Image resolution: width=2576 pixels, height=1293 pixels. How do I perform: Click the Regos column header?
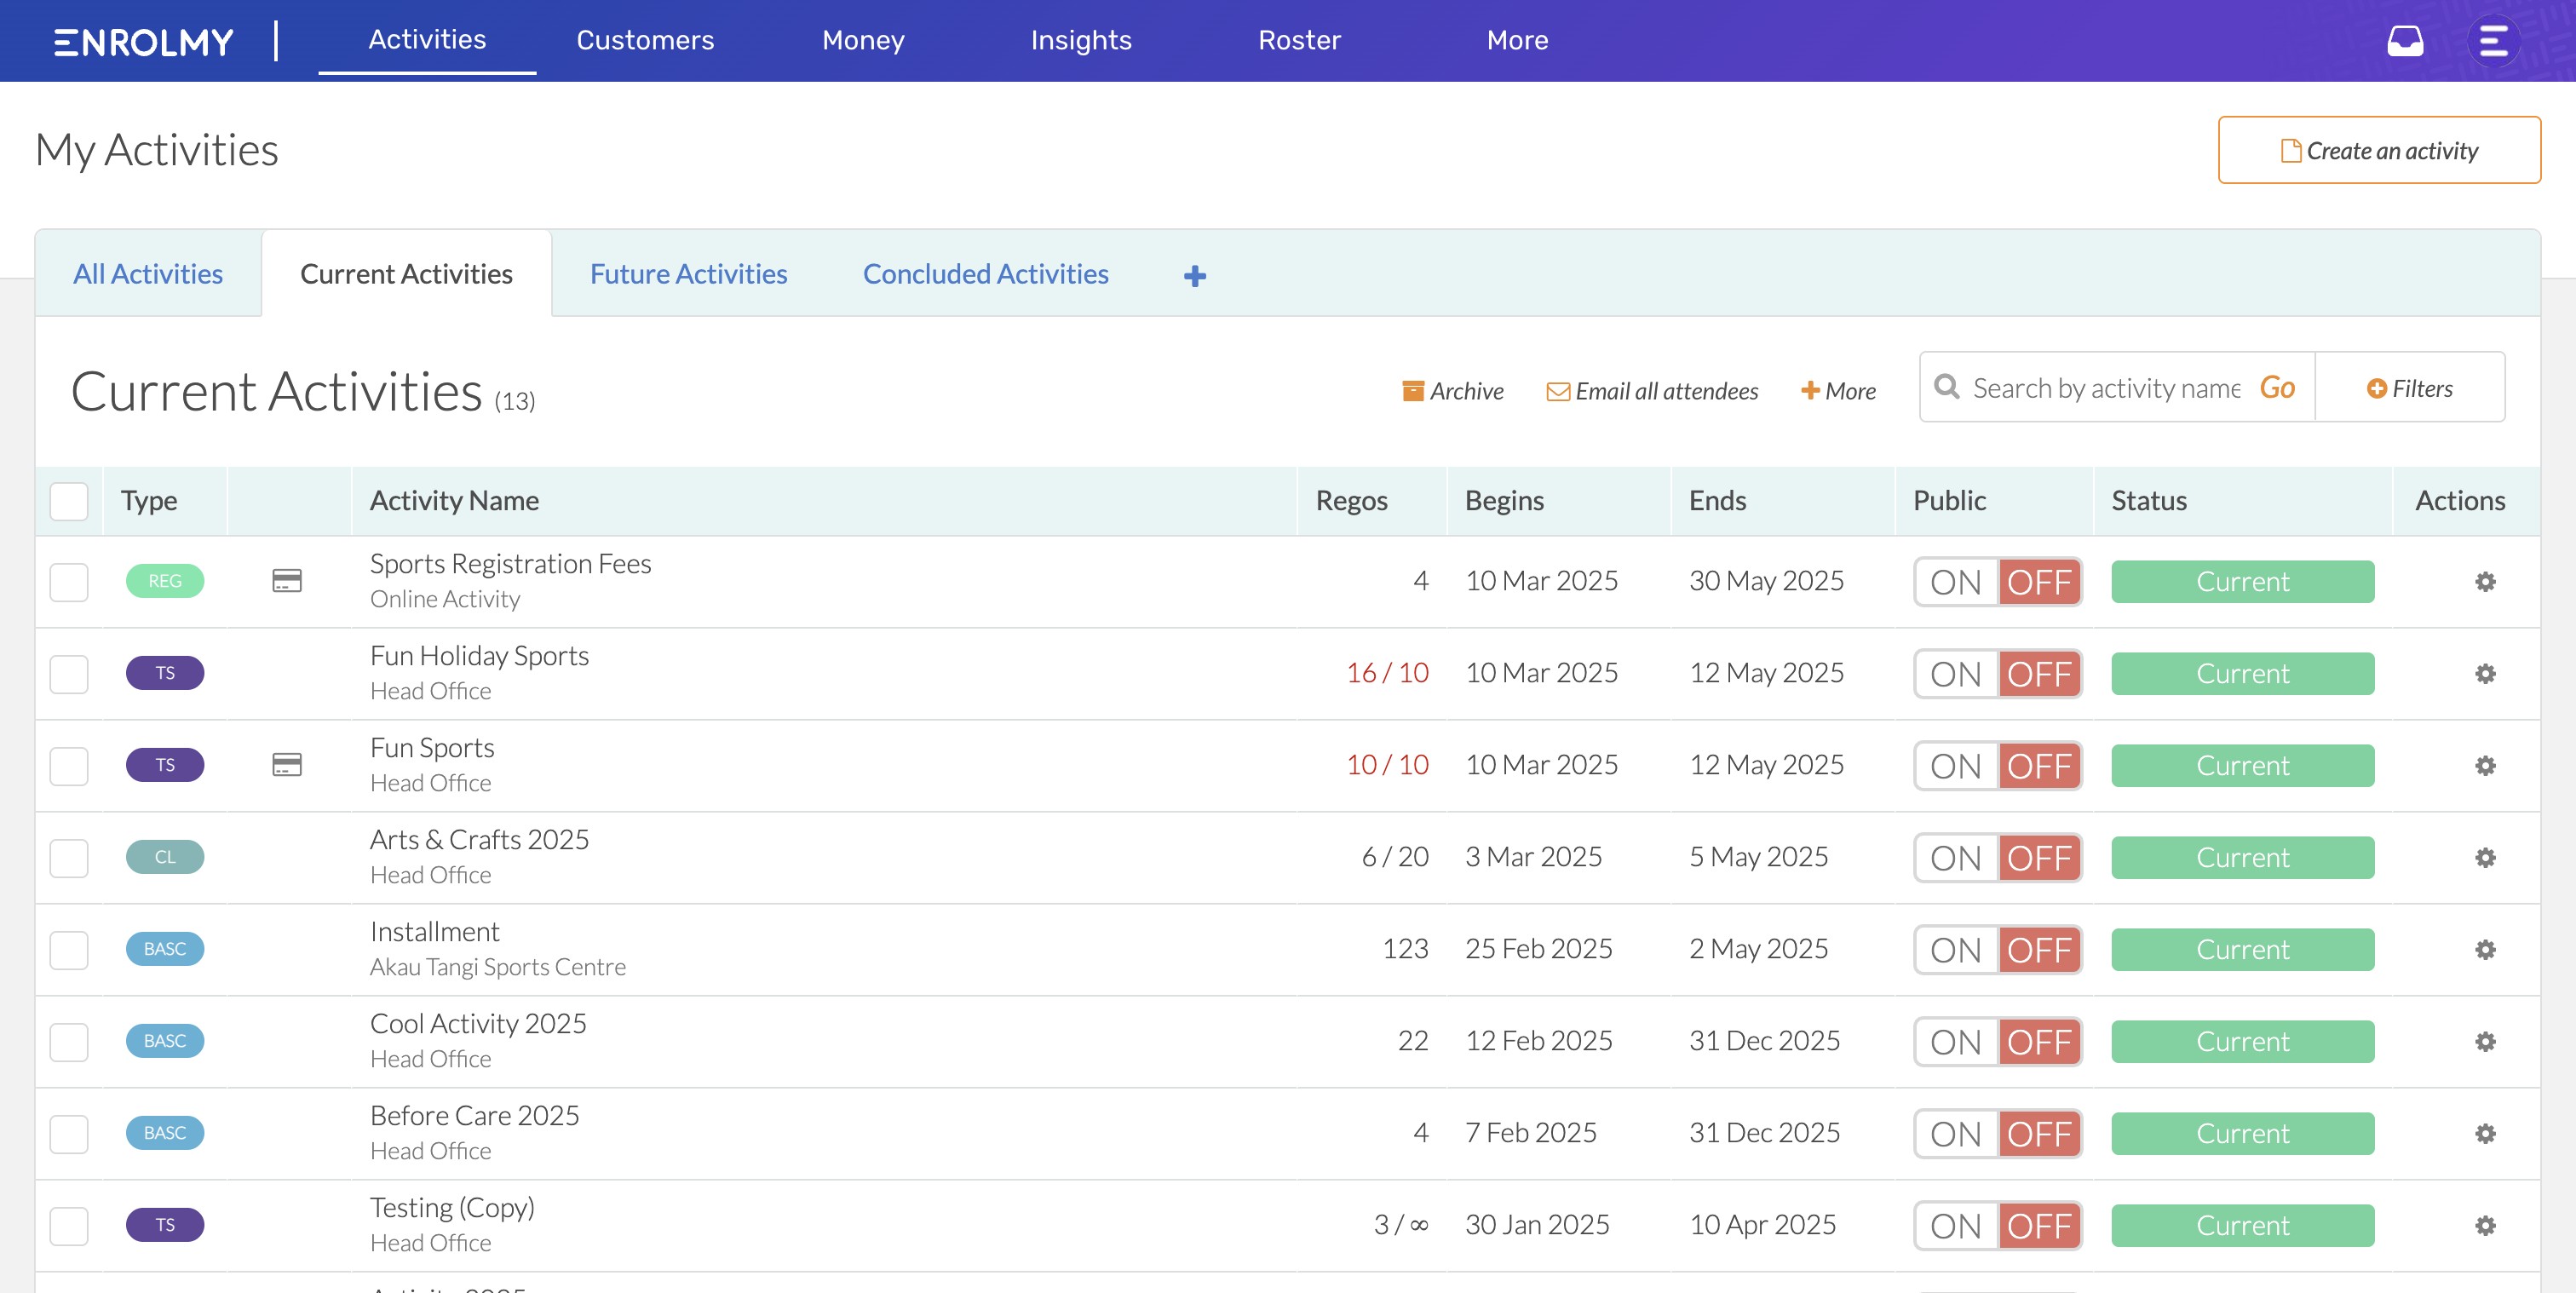click(x=1351, y=501)
